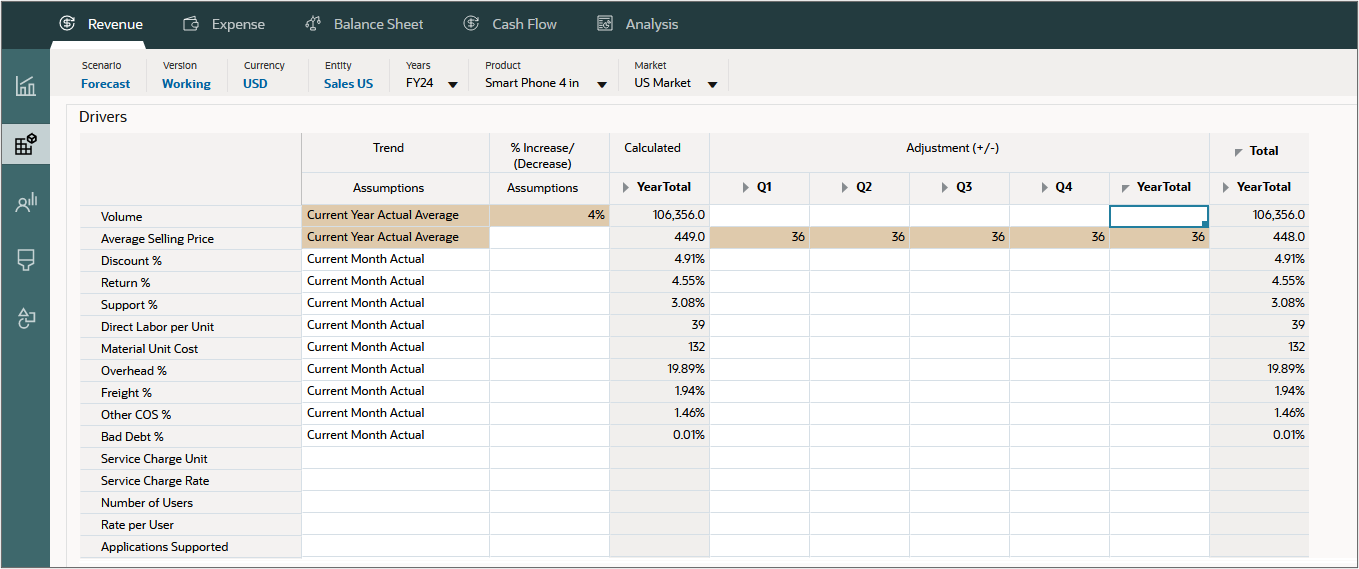The image size is (1359, 569).
Task: Click the Service Charge Rate row header
Action: 191,481
